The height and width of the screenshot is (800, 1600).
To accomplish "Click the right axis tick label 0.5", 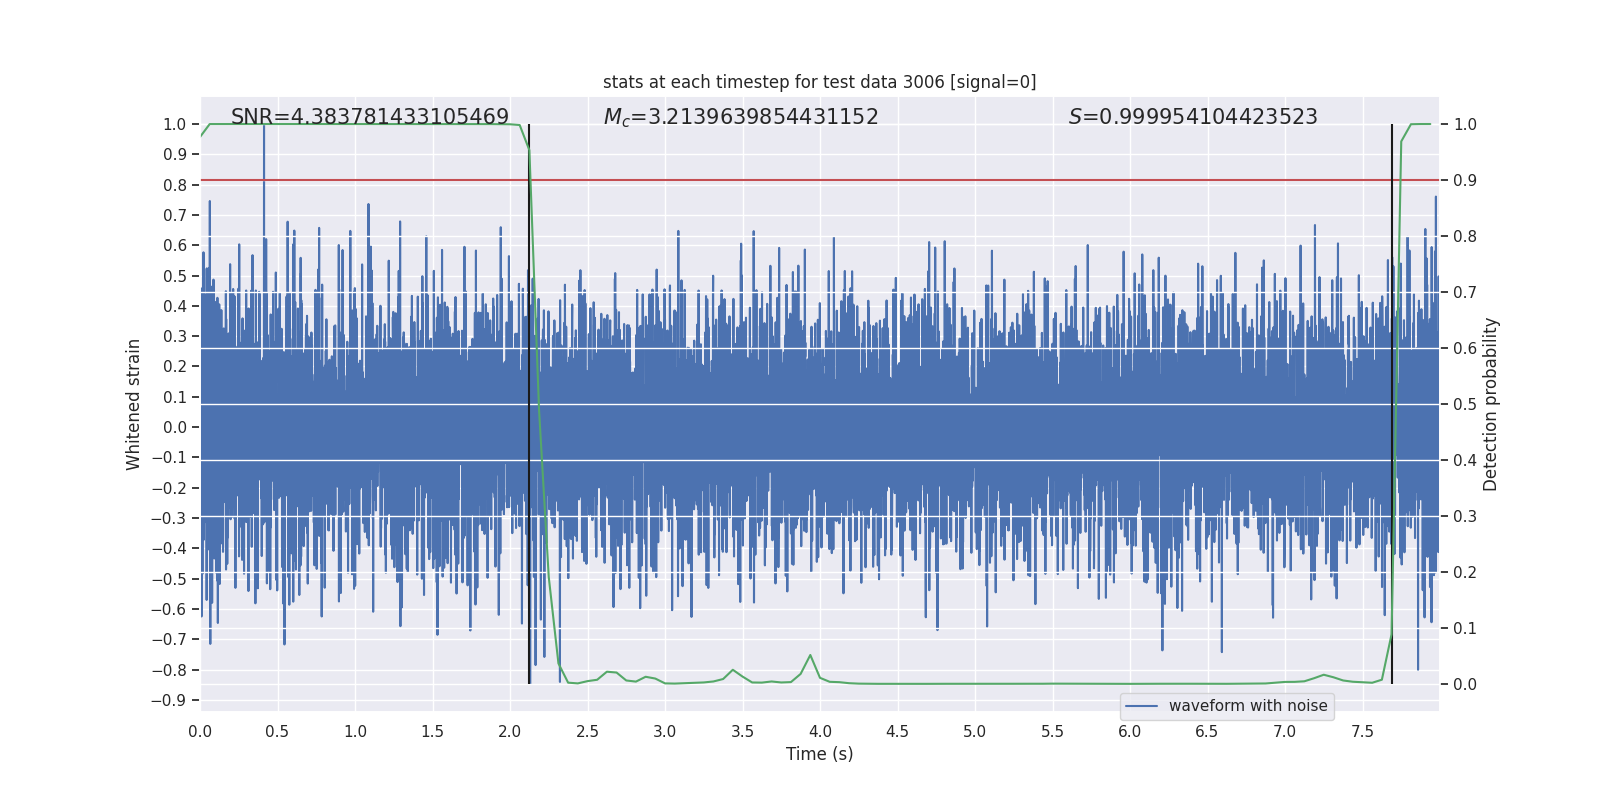I will pos(1465,404).
